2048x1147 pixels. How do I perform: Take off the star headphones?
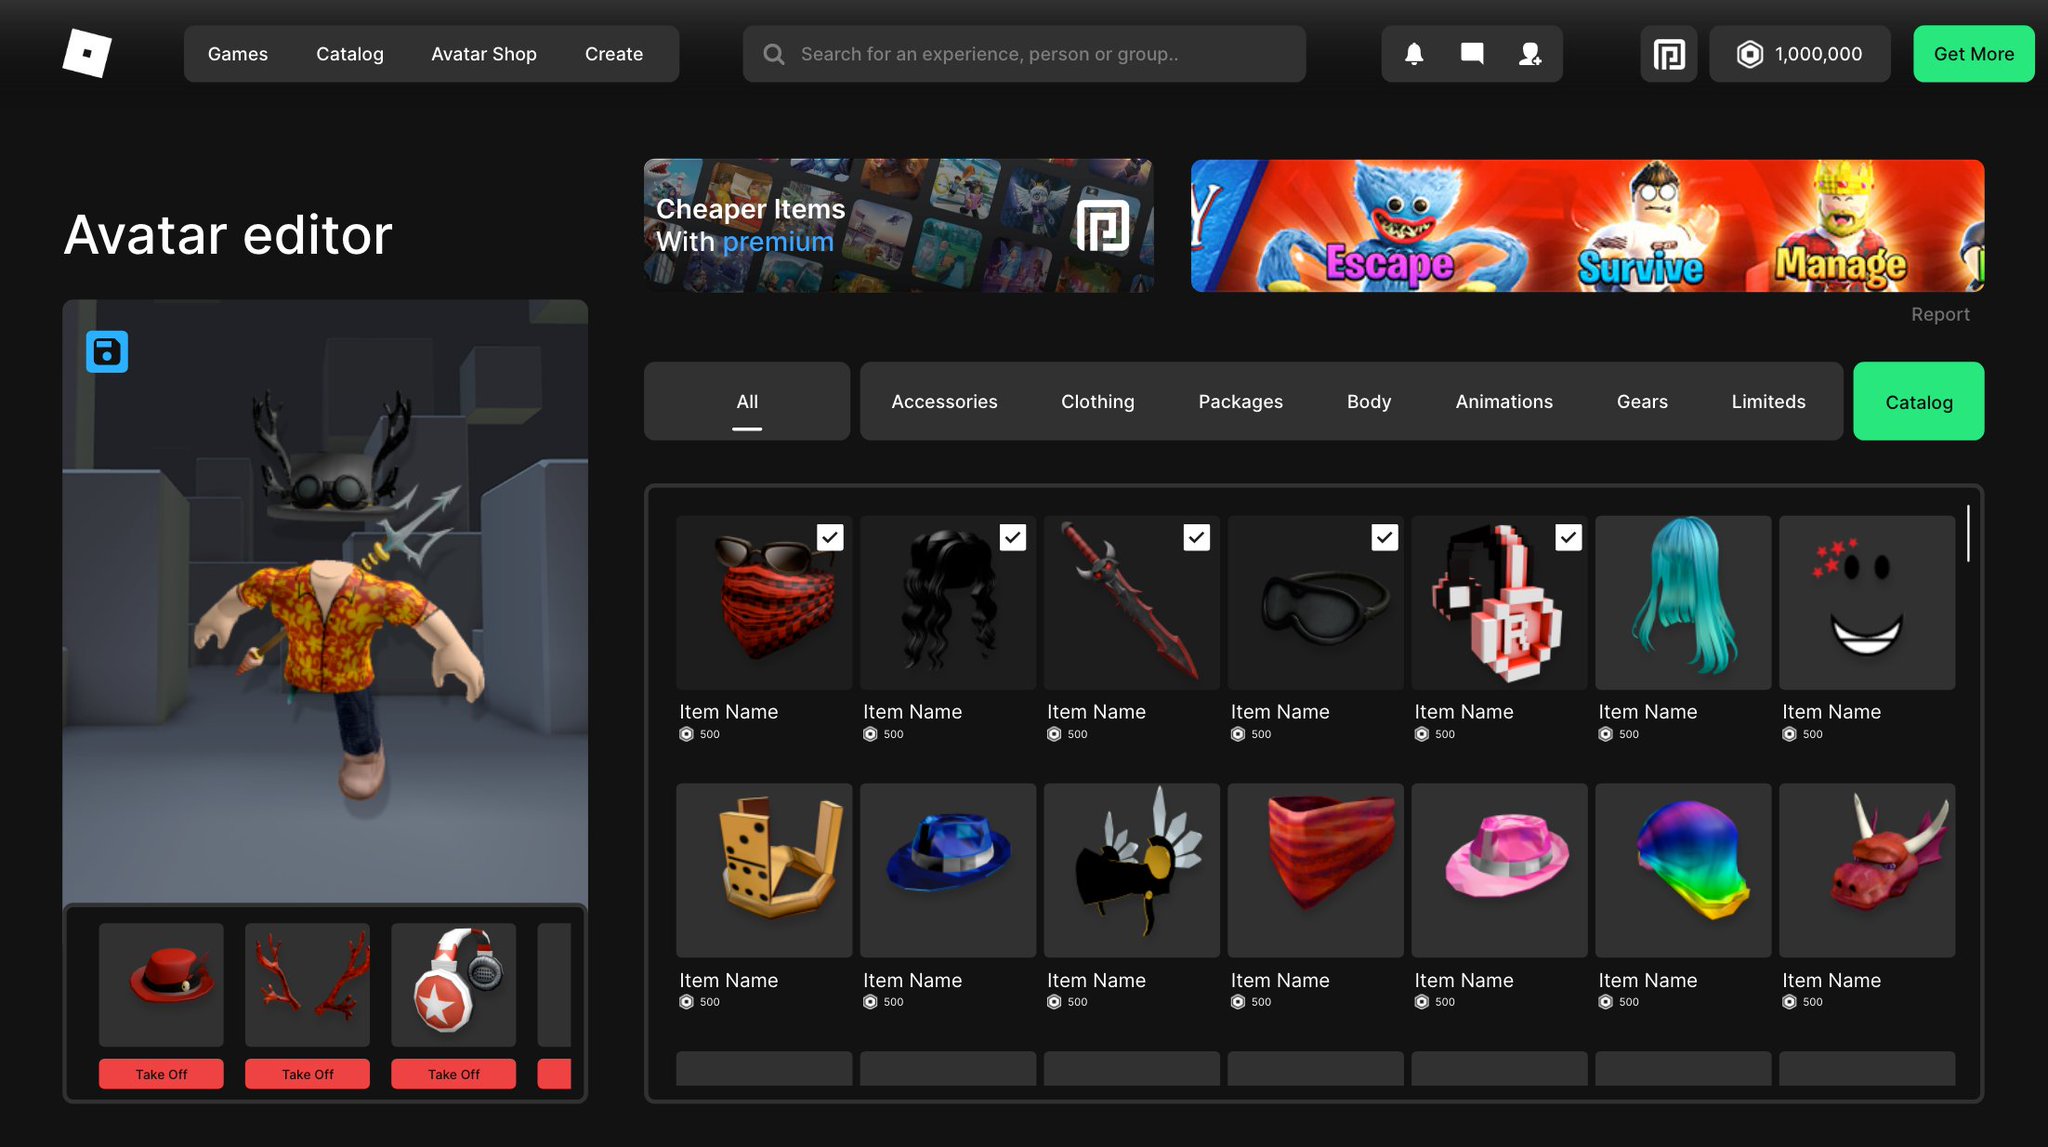(x=453, y=1074)
